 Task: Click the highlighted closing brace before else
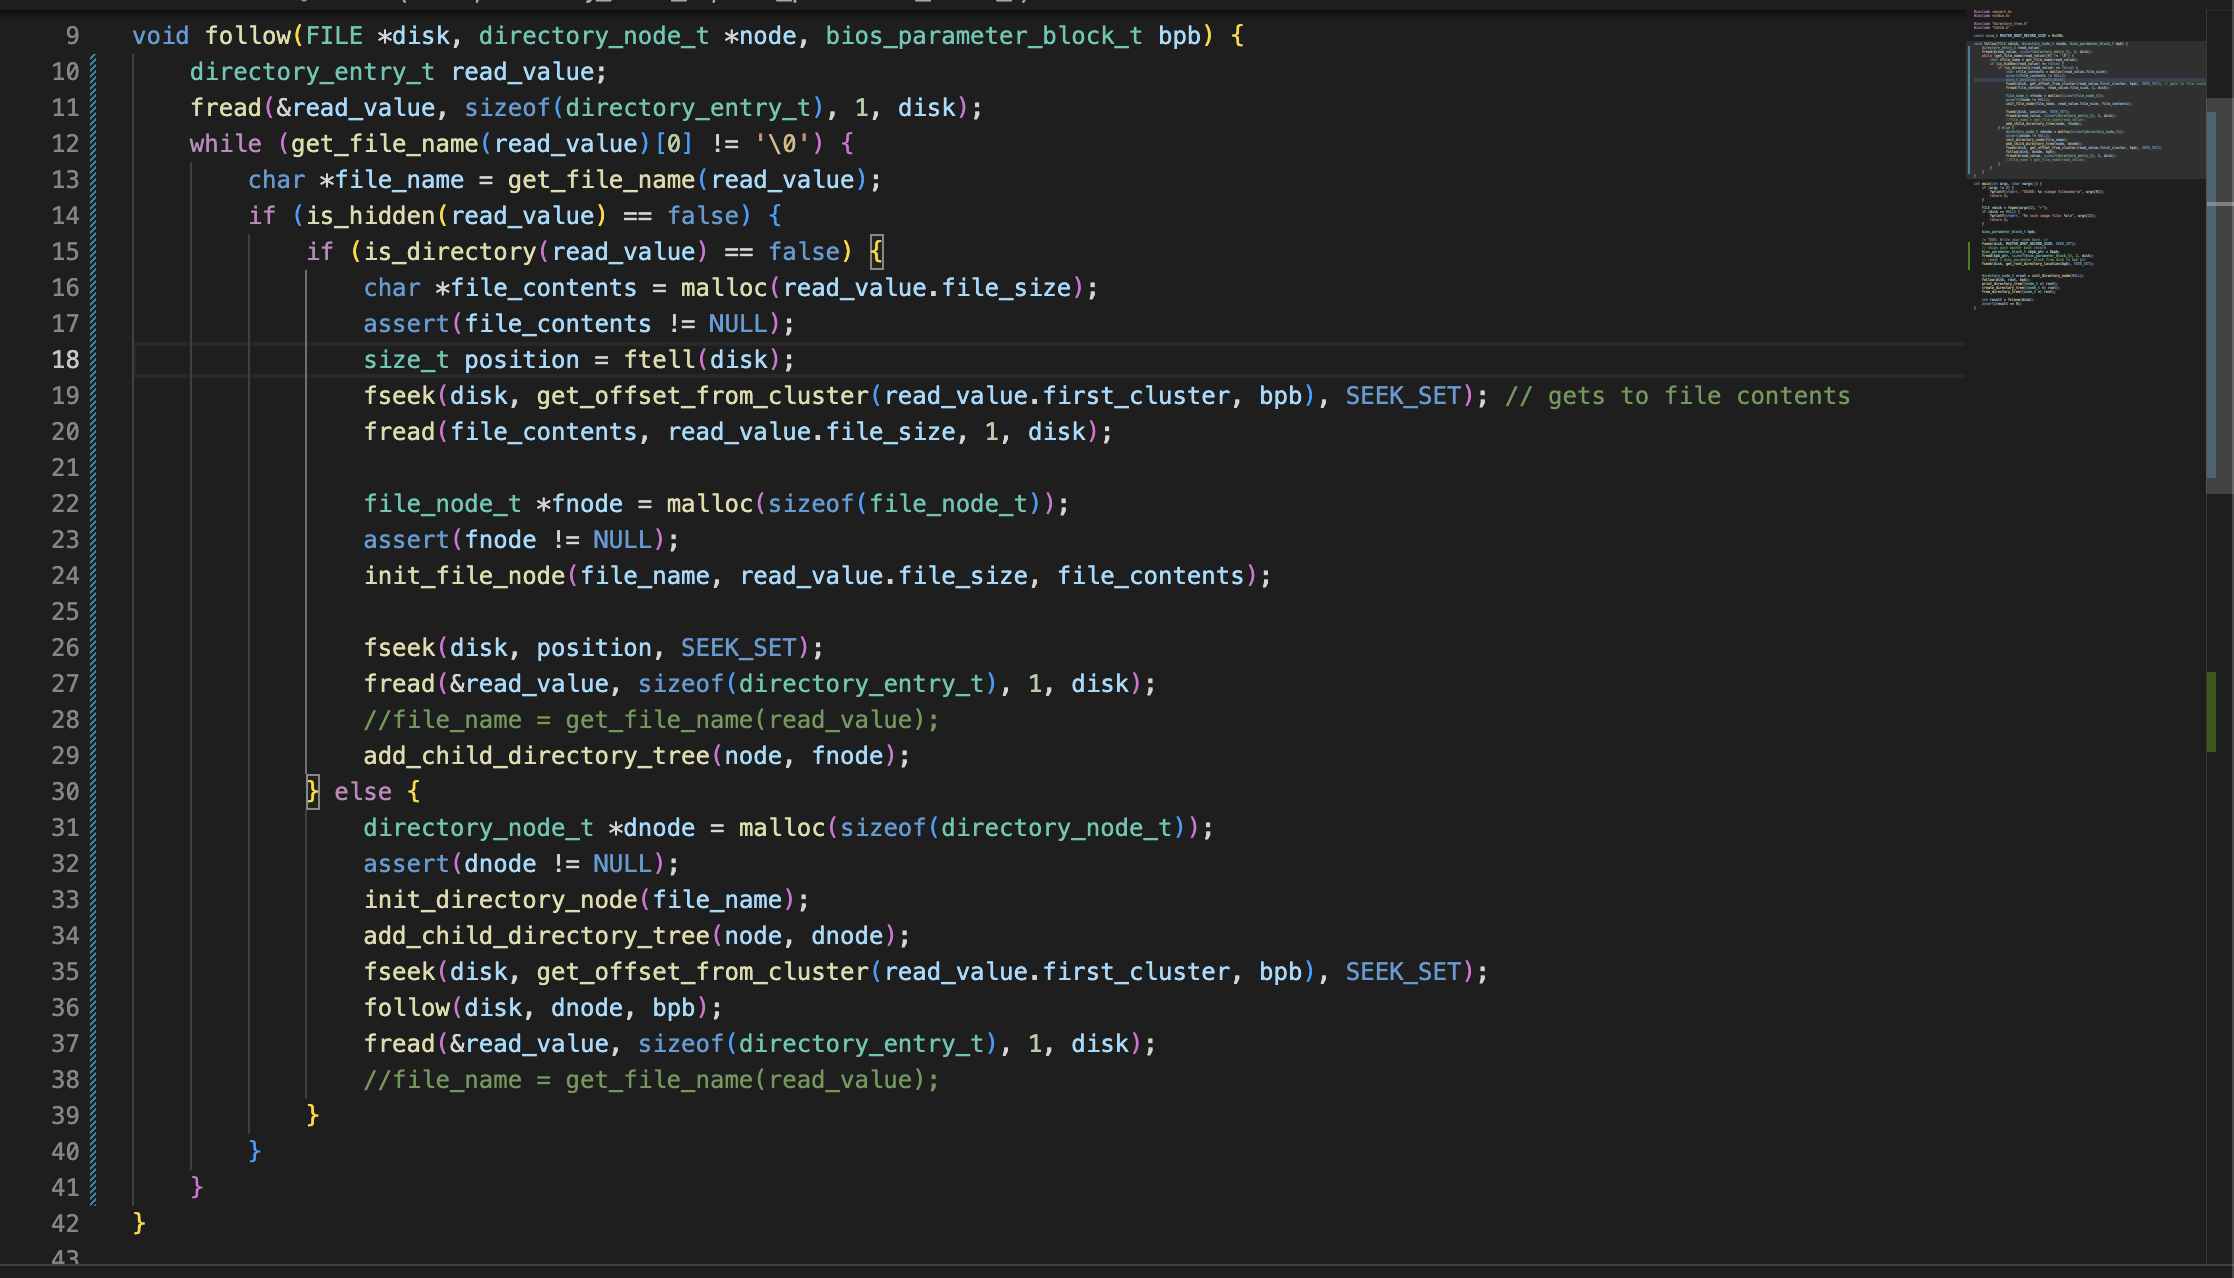[x=312, y=792]
